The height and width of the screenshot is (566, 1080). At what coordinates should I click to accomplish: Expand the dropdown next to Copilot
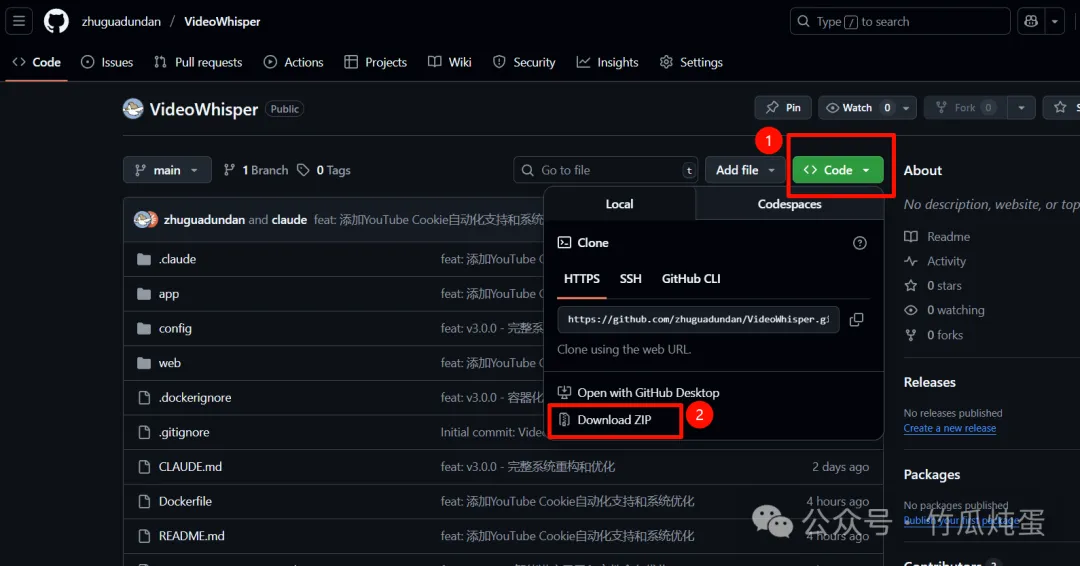click(x=1055, y=21)
